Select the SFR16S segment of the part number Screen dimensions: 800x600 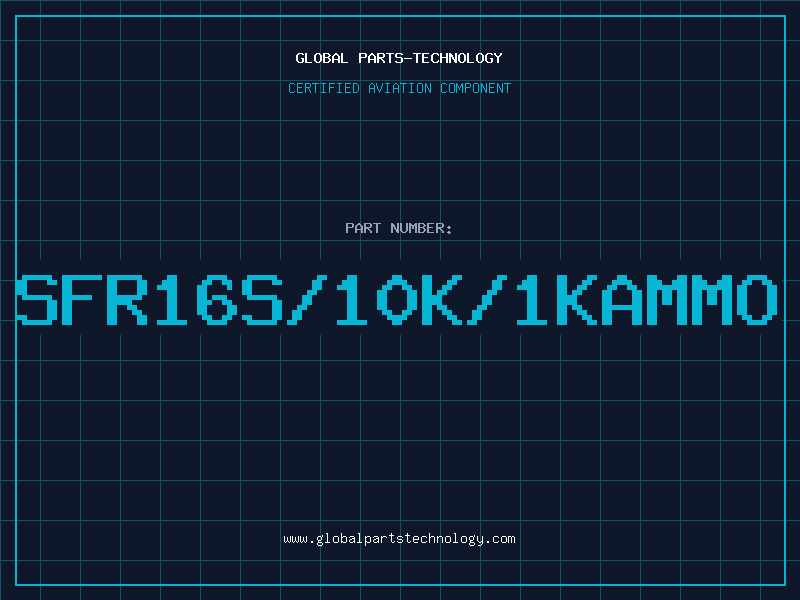149,299
